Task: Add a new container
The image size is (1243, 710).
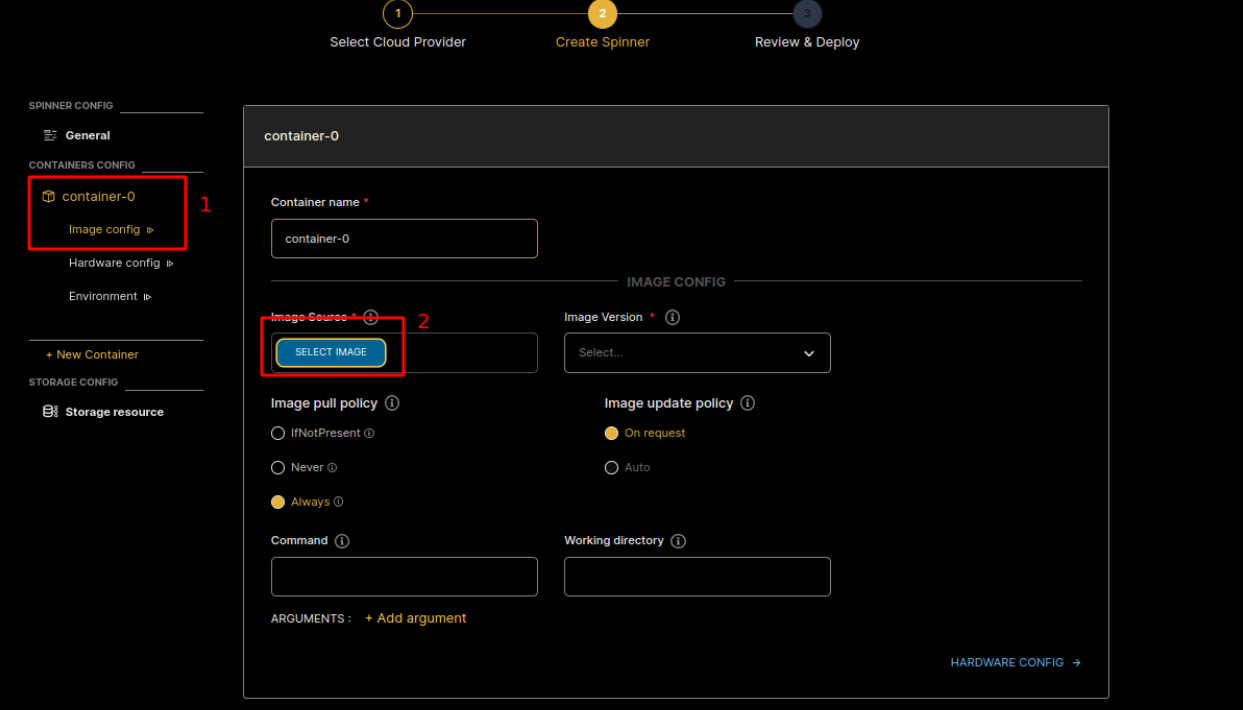Action: 92,355
